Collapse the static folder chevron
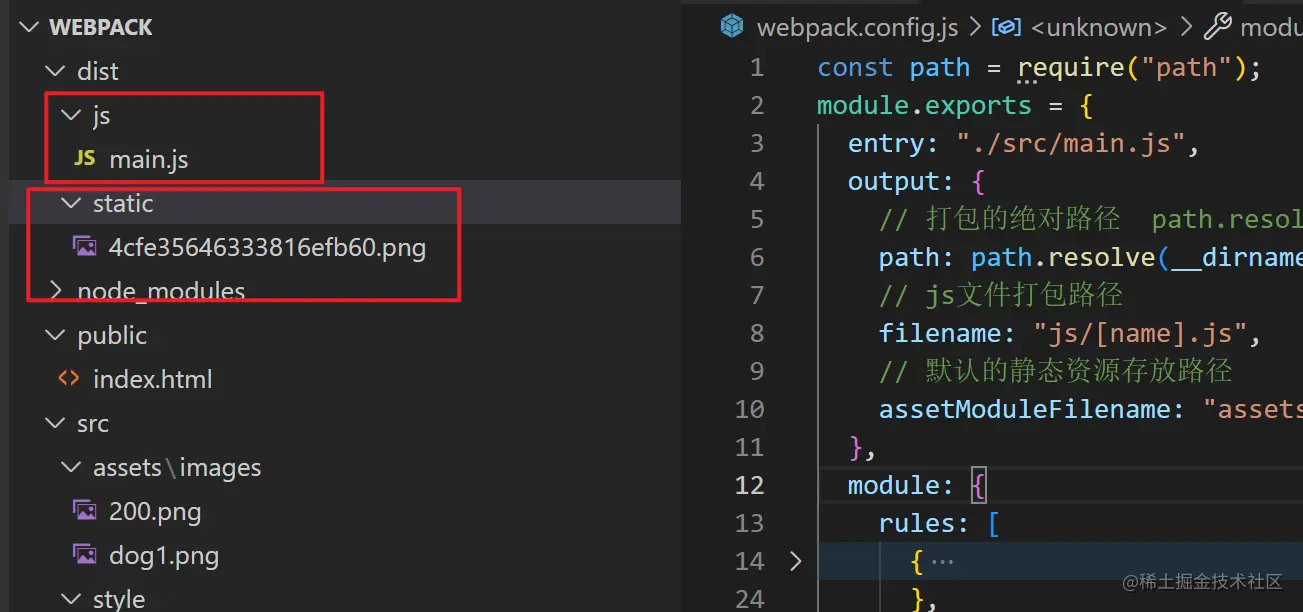 point(70,203)
